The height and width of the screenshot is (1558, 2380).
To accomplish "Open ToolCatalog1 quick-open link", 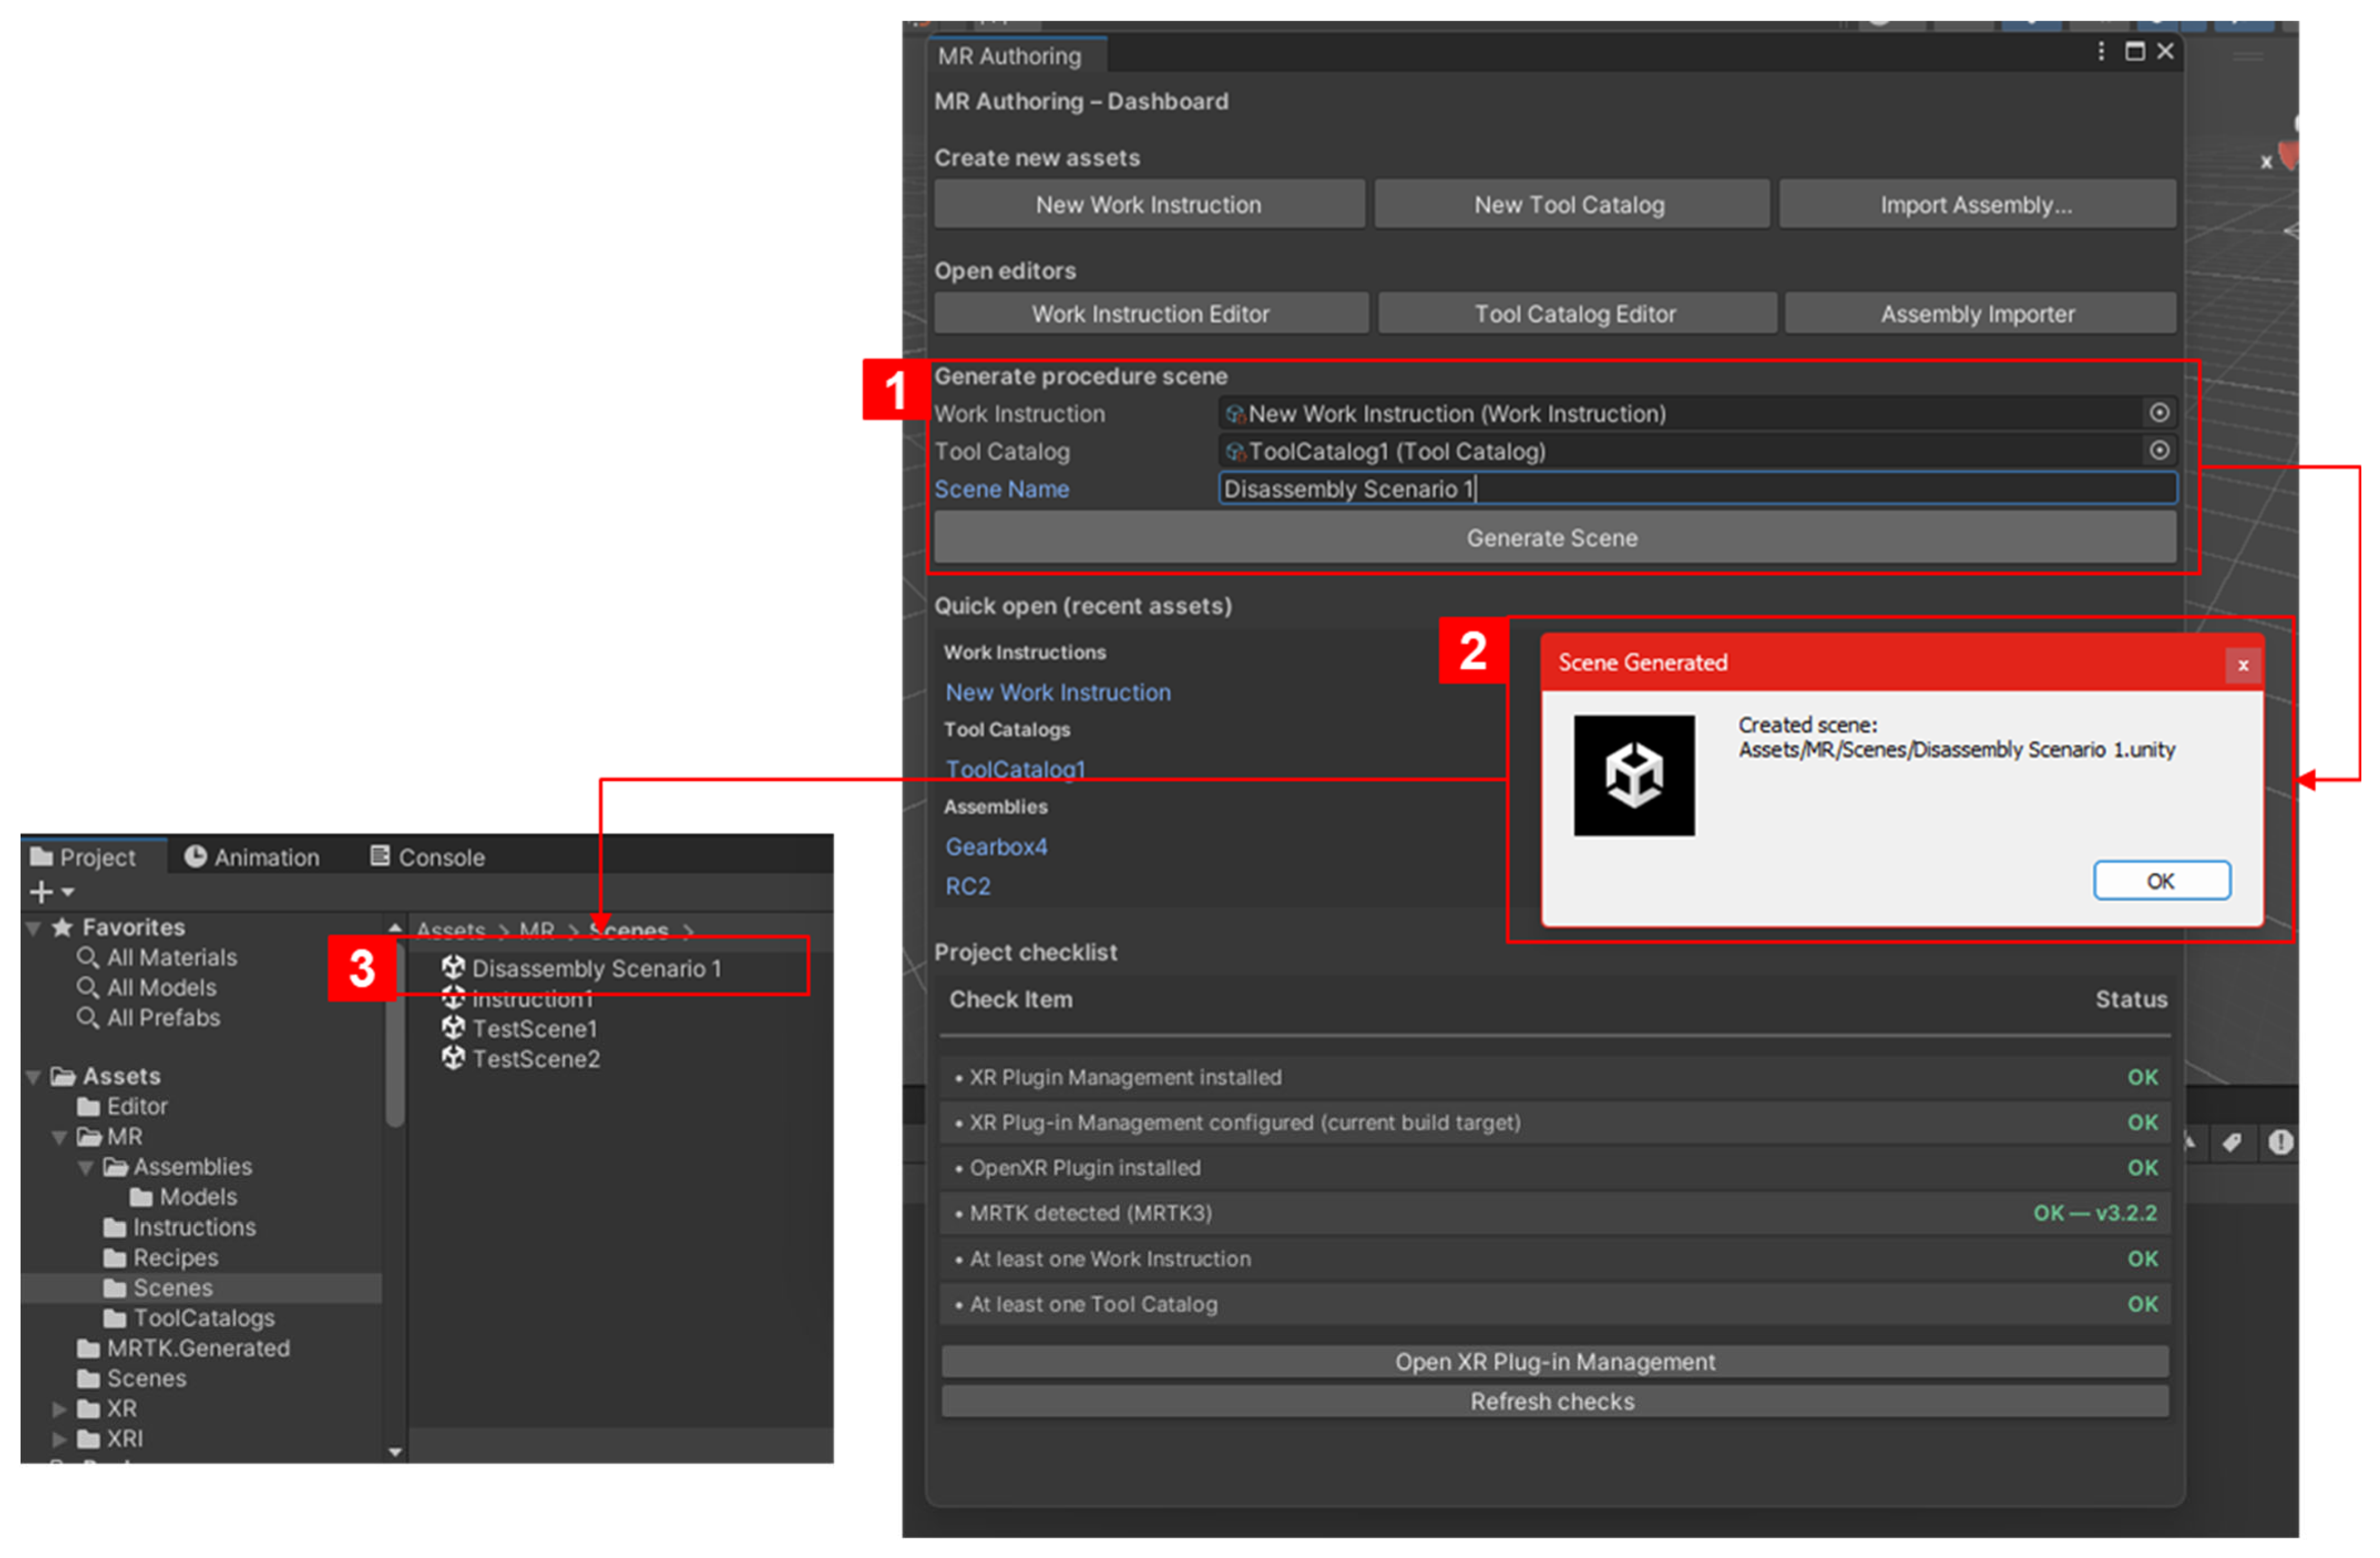I will coord(1016,770).
